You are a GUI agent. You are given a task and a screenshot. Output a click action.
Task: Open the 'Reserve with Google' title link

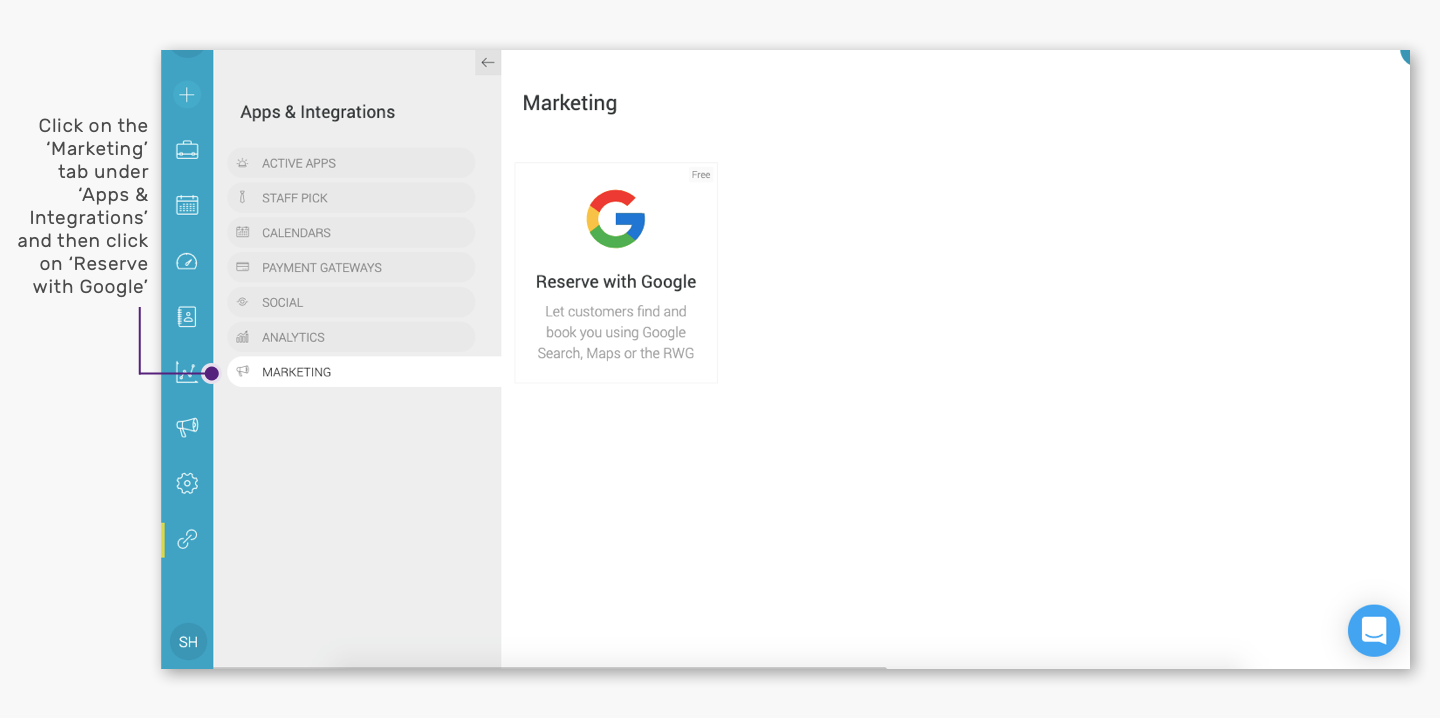point(616,282)
